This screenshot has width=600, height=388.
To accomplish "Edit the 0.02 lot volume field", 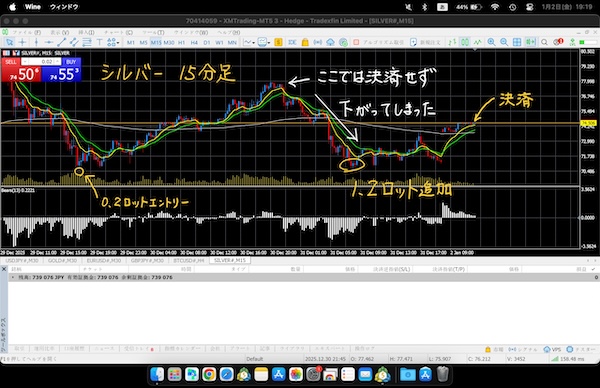I will pyautogui.click(x=41, y=62).
